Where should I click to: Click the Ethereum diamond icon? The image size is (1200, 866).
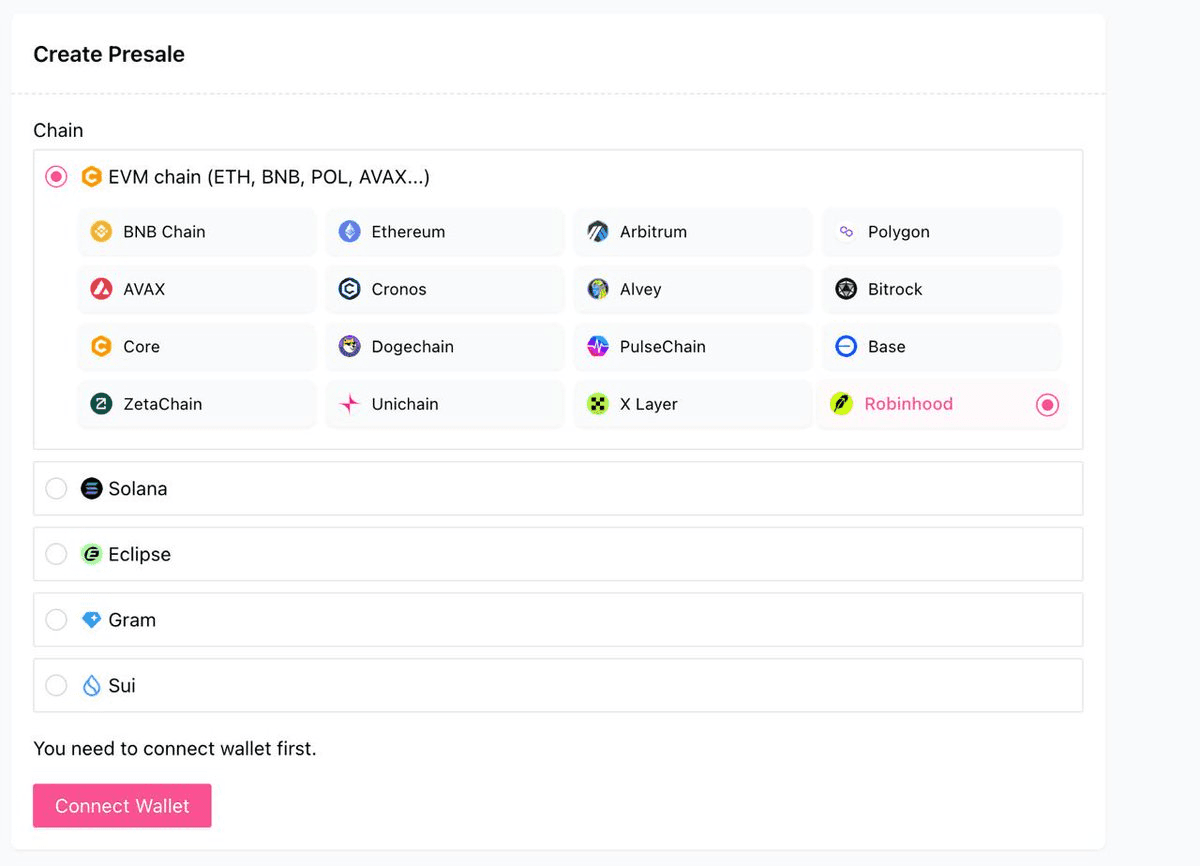tap(349, 232)
